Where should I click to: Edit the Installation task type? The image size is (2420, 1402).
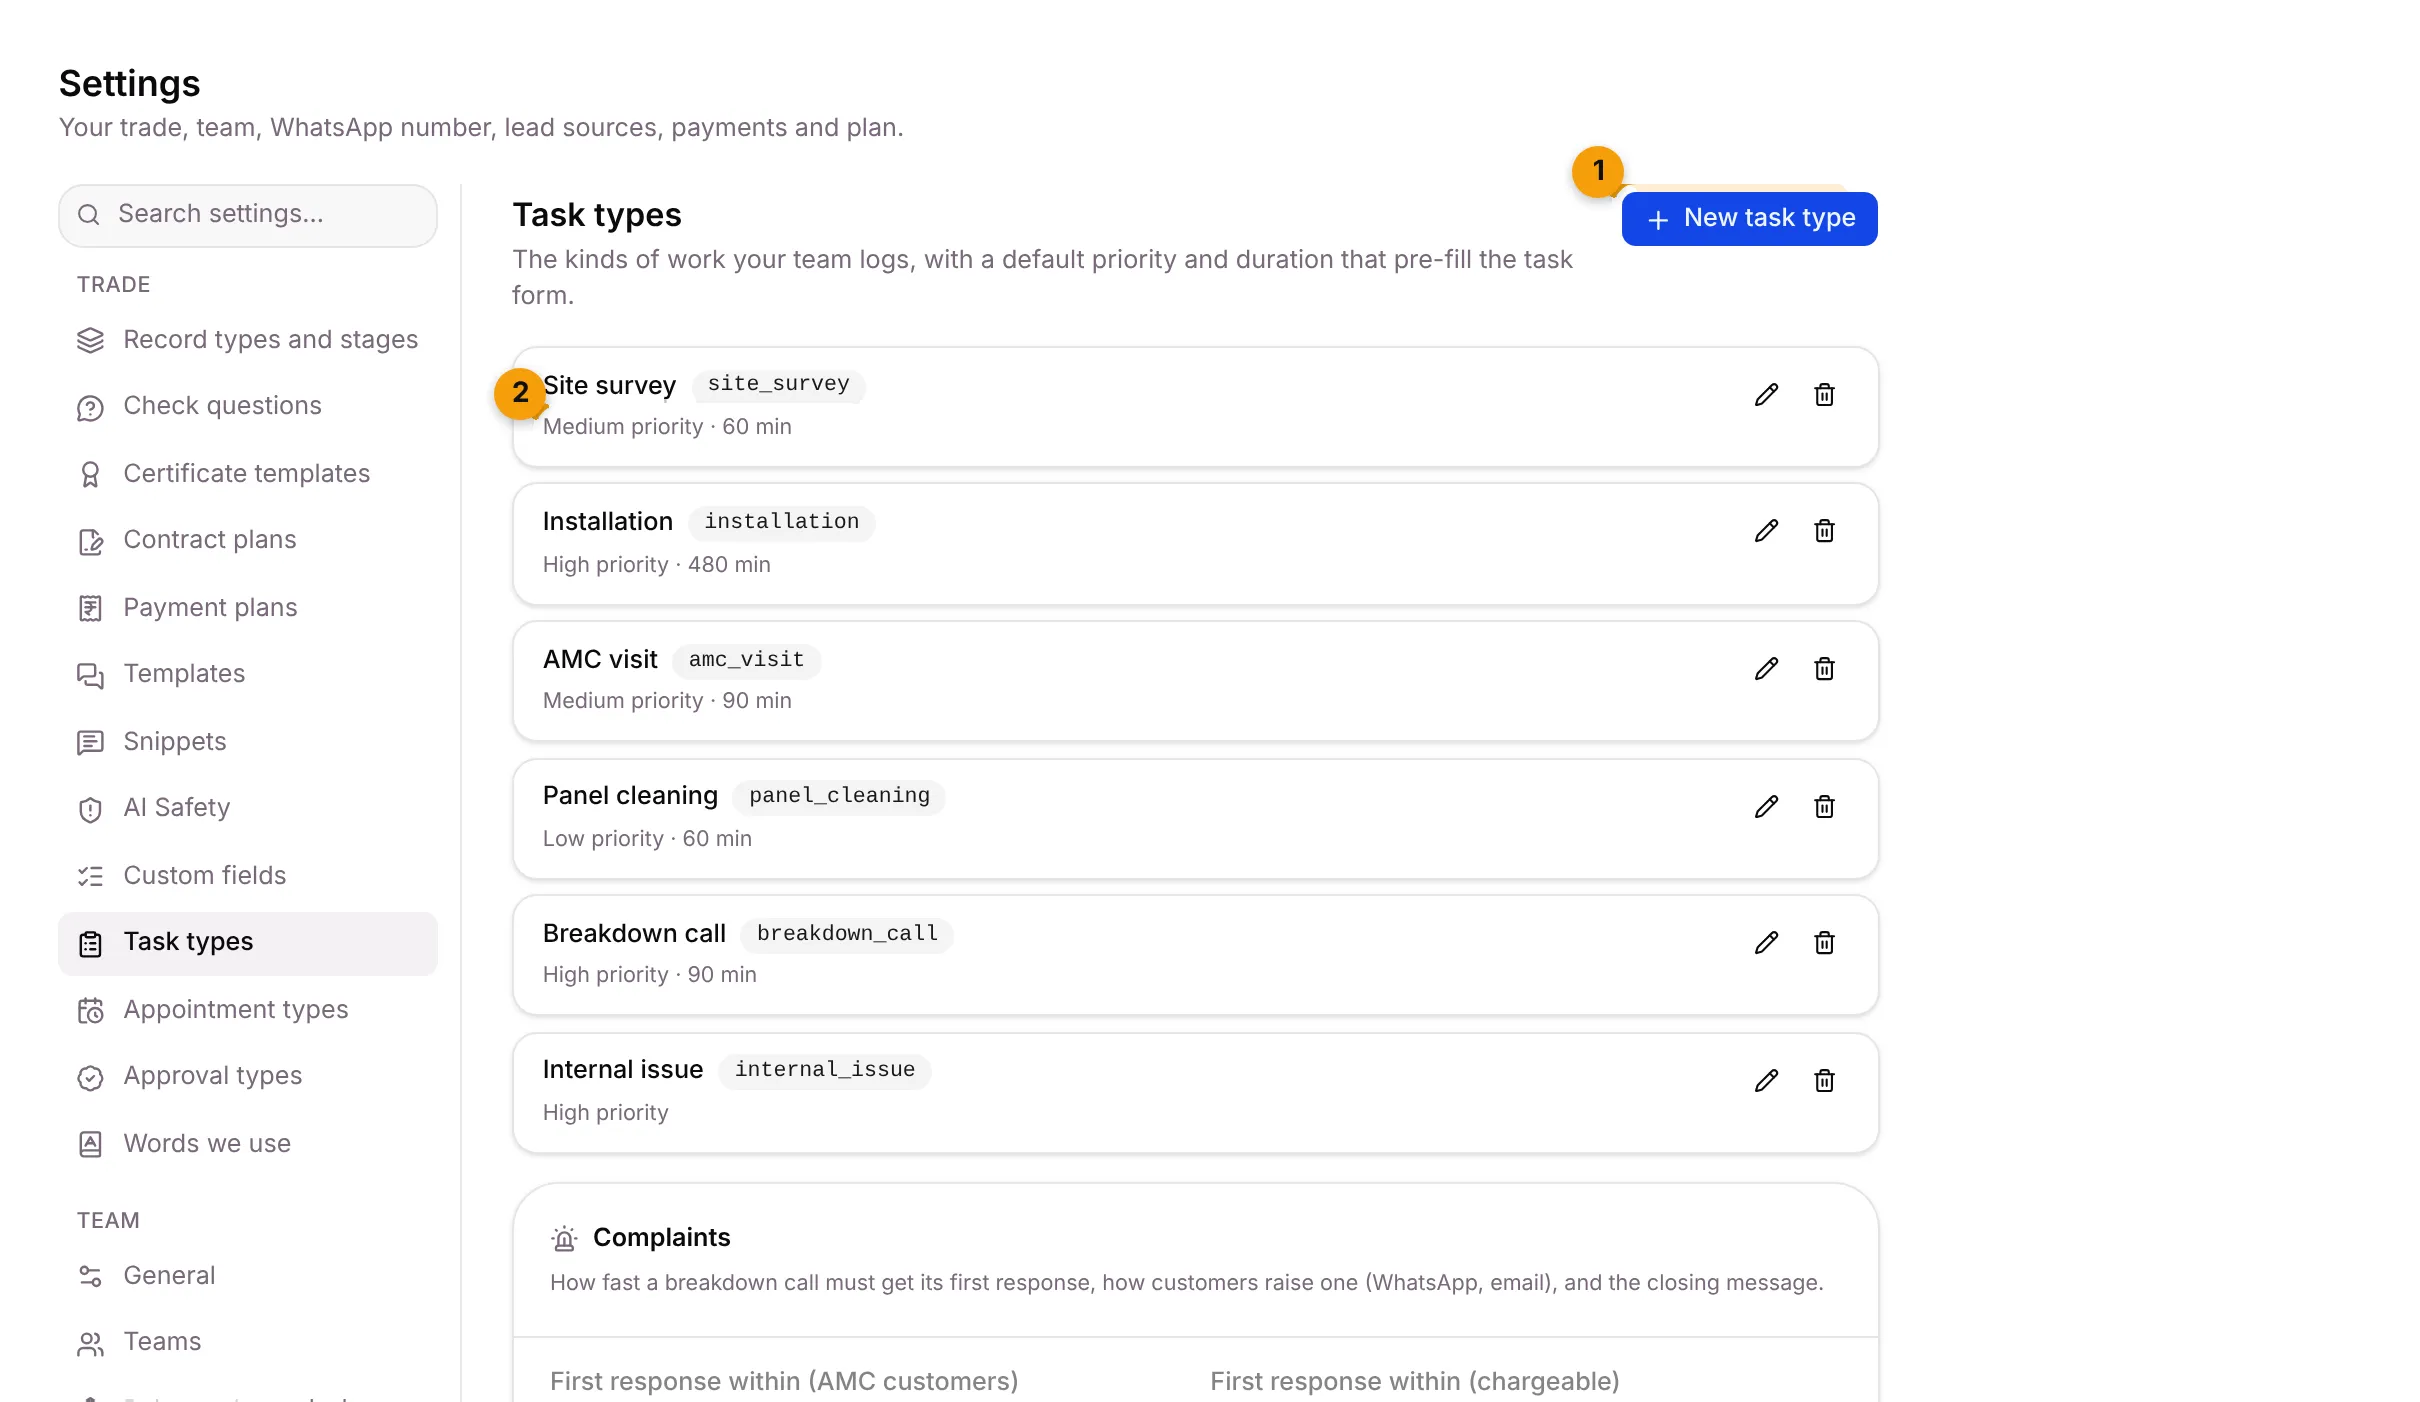pyautogui.click(x=1766, y=531)
